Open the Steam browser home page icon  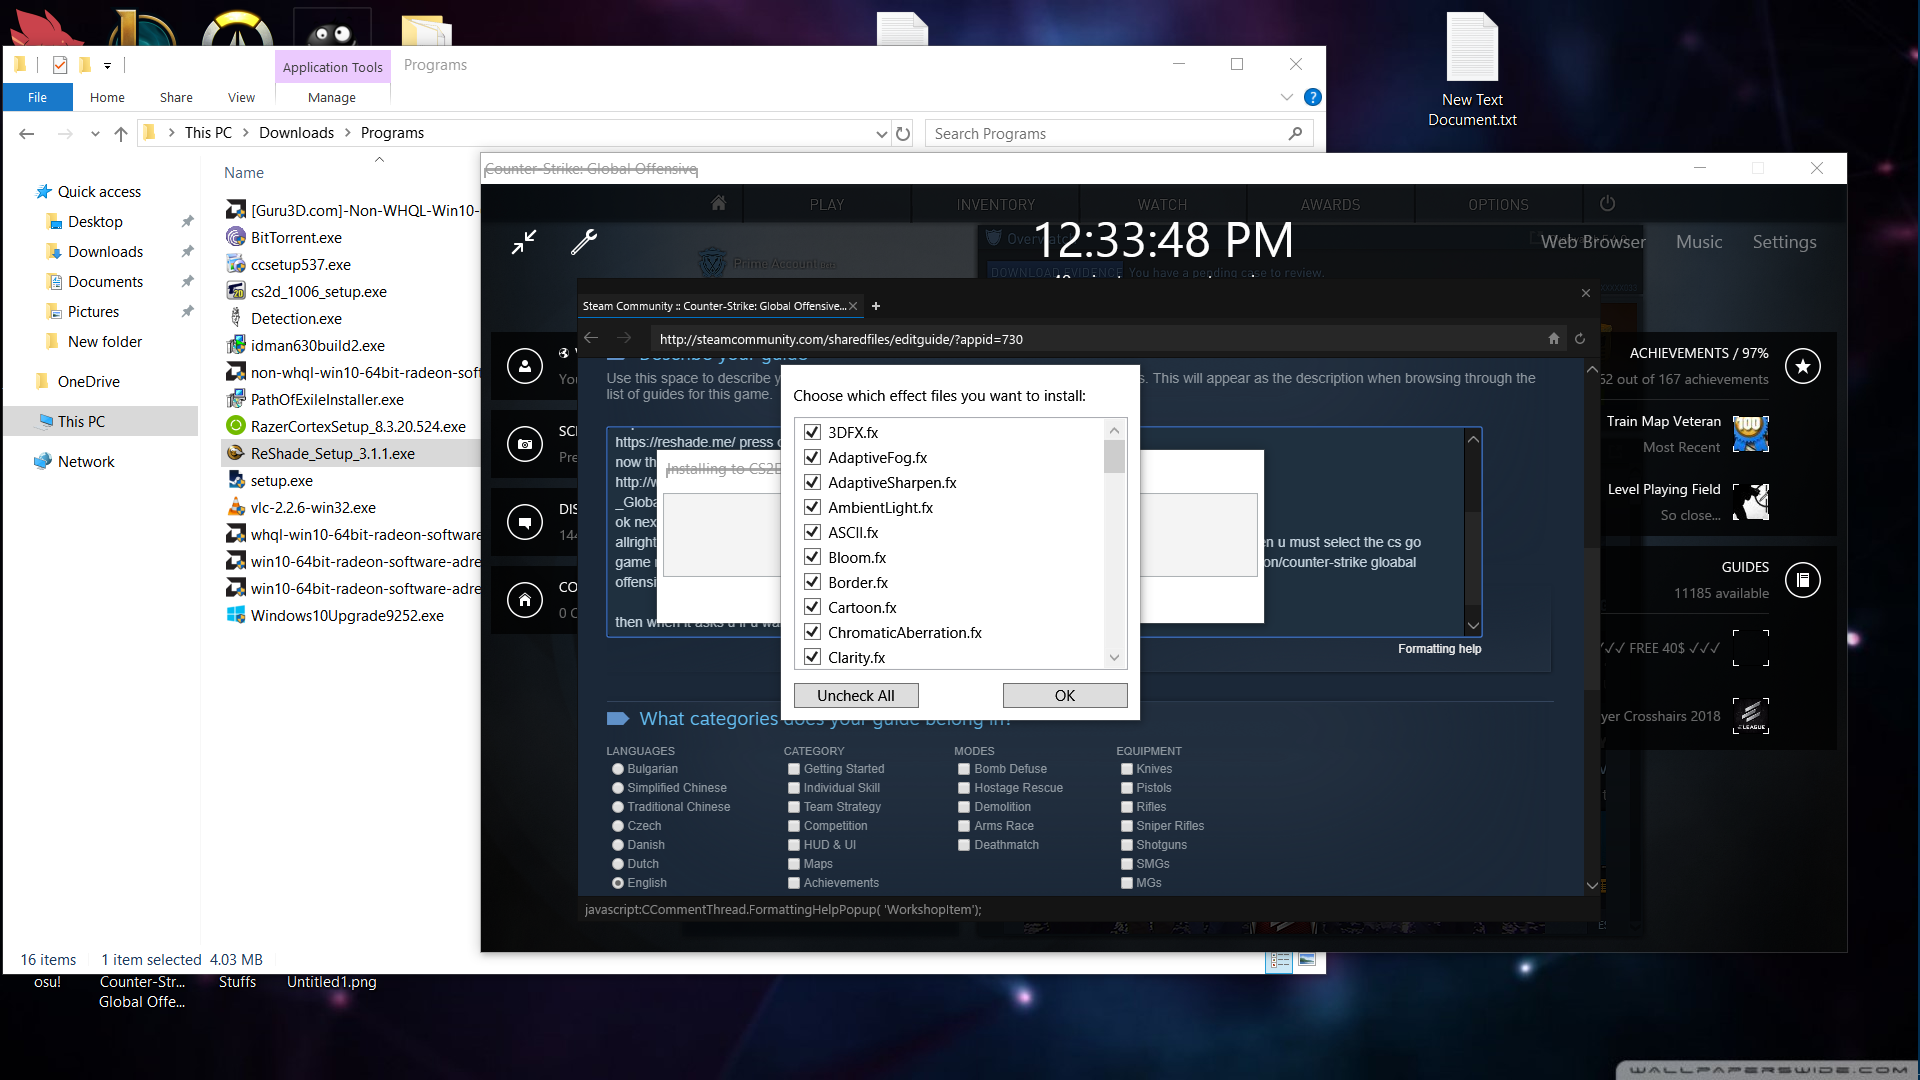click(1554, 339)
